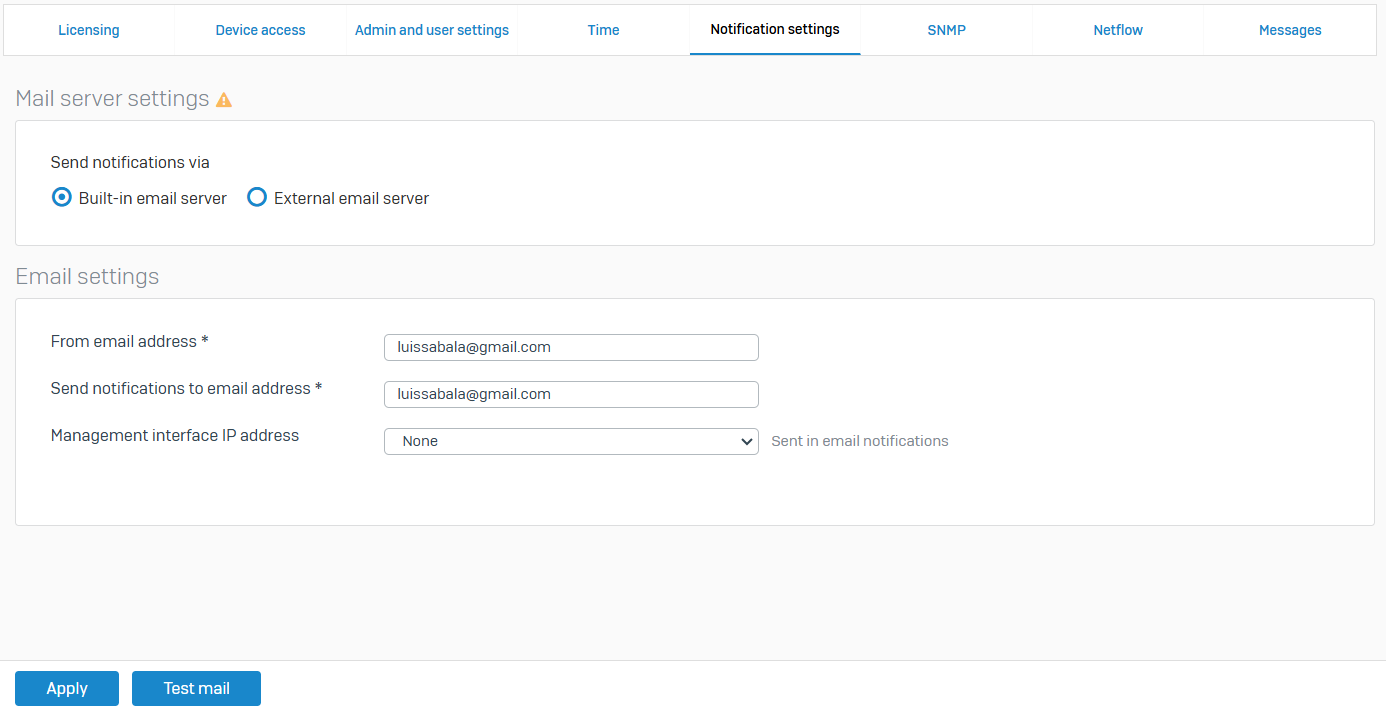
Task: Open the Licensing tab
Action: [x=89, y=30]
